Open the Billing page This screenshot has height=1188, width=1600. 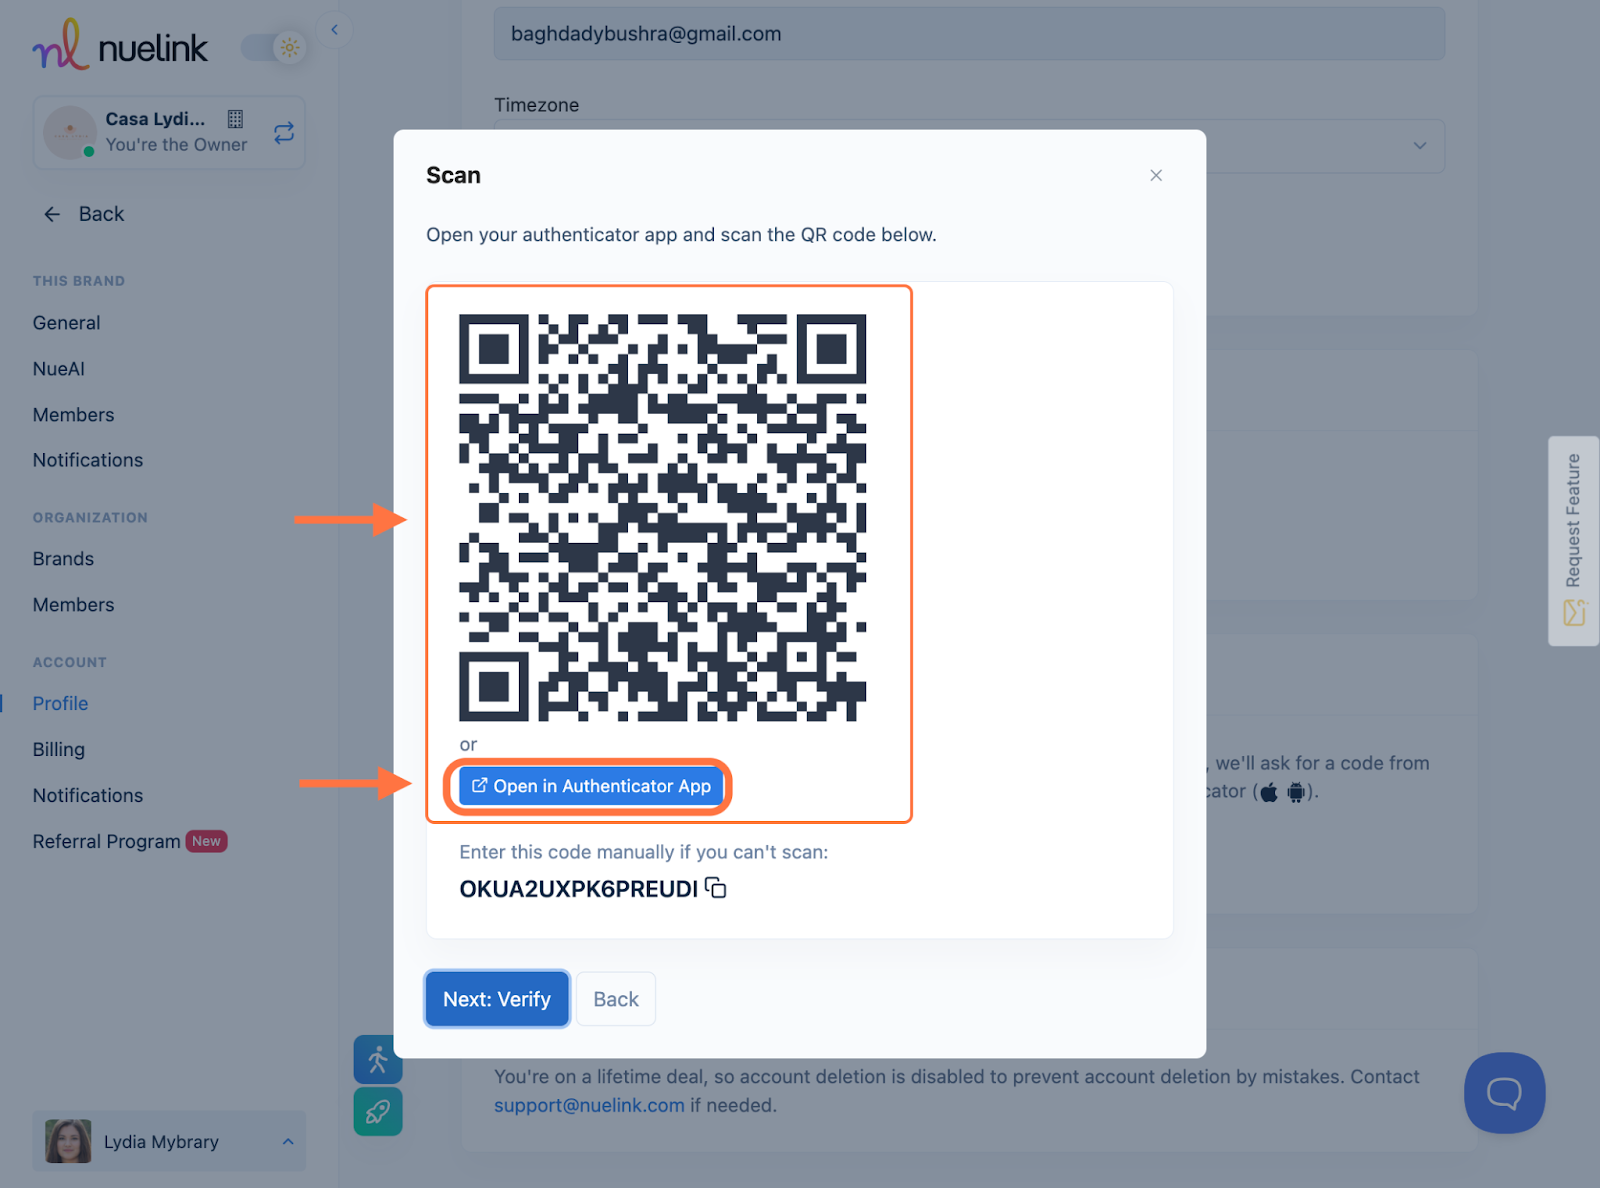coord(58,750)
